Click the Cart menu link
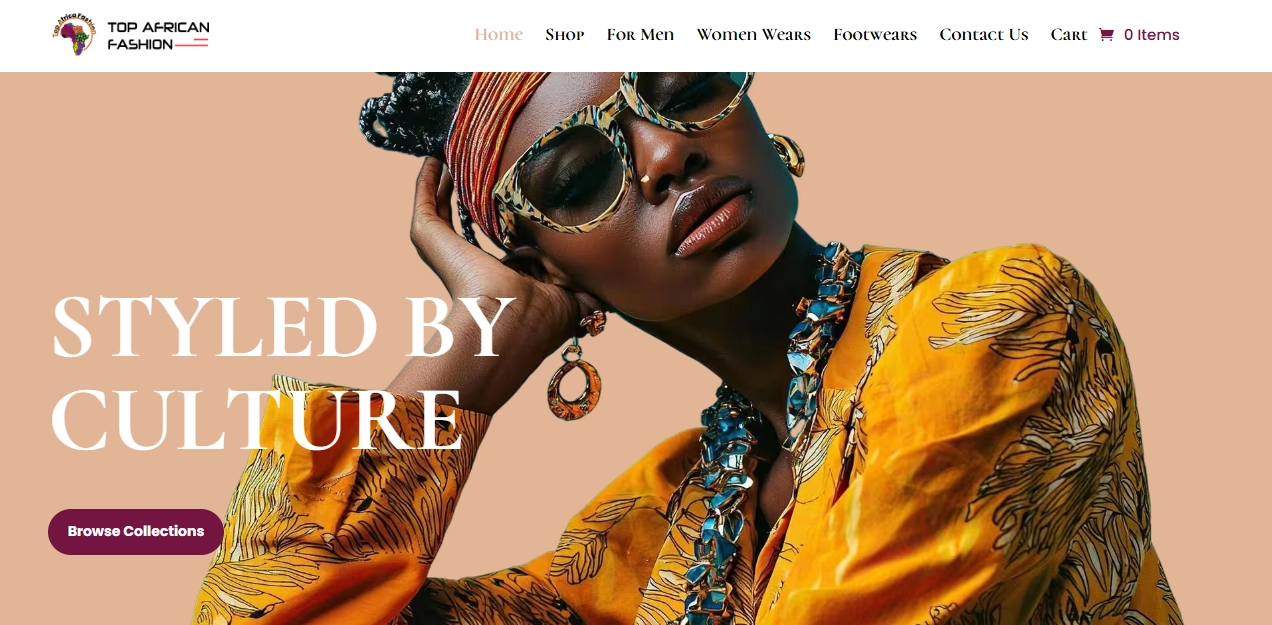This screenshot has width=1272, height=625. point(1069,35)
